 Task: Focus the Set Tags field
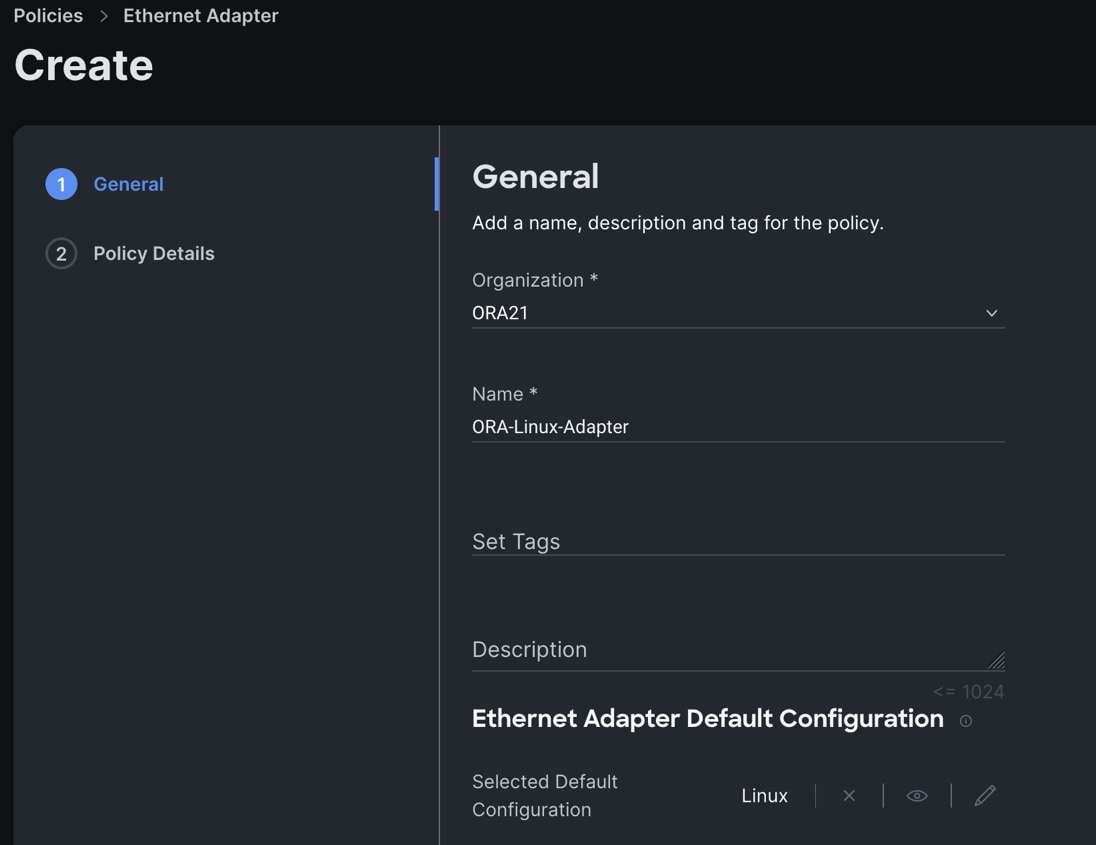pos(737,541)
